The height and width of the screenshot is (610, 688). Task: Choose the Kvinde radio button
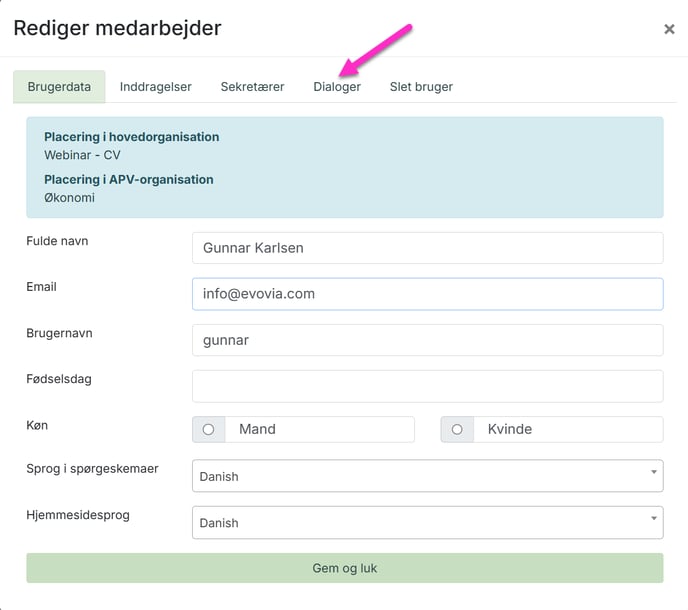[x=457, y=429]
